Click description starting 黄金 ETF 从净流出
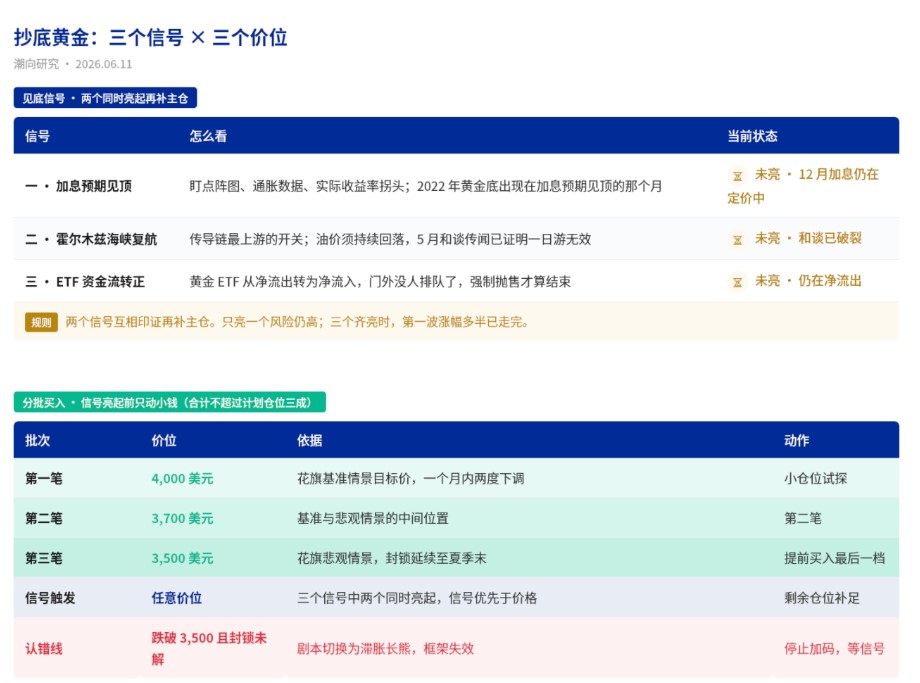Image resolution: width=920 pixels, height=683 pixels. pyautogui.click(x=380, y=282)
